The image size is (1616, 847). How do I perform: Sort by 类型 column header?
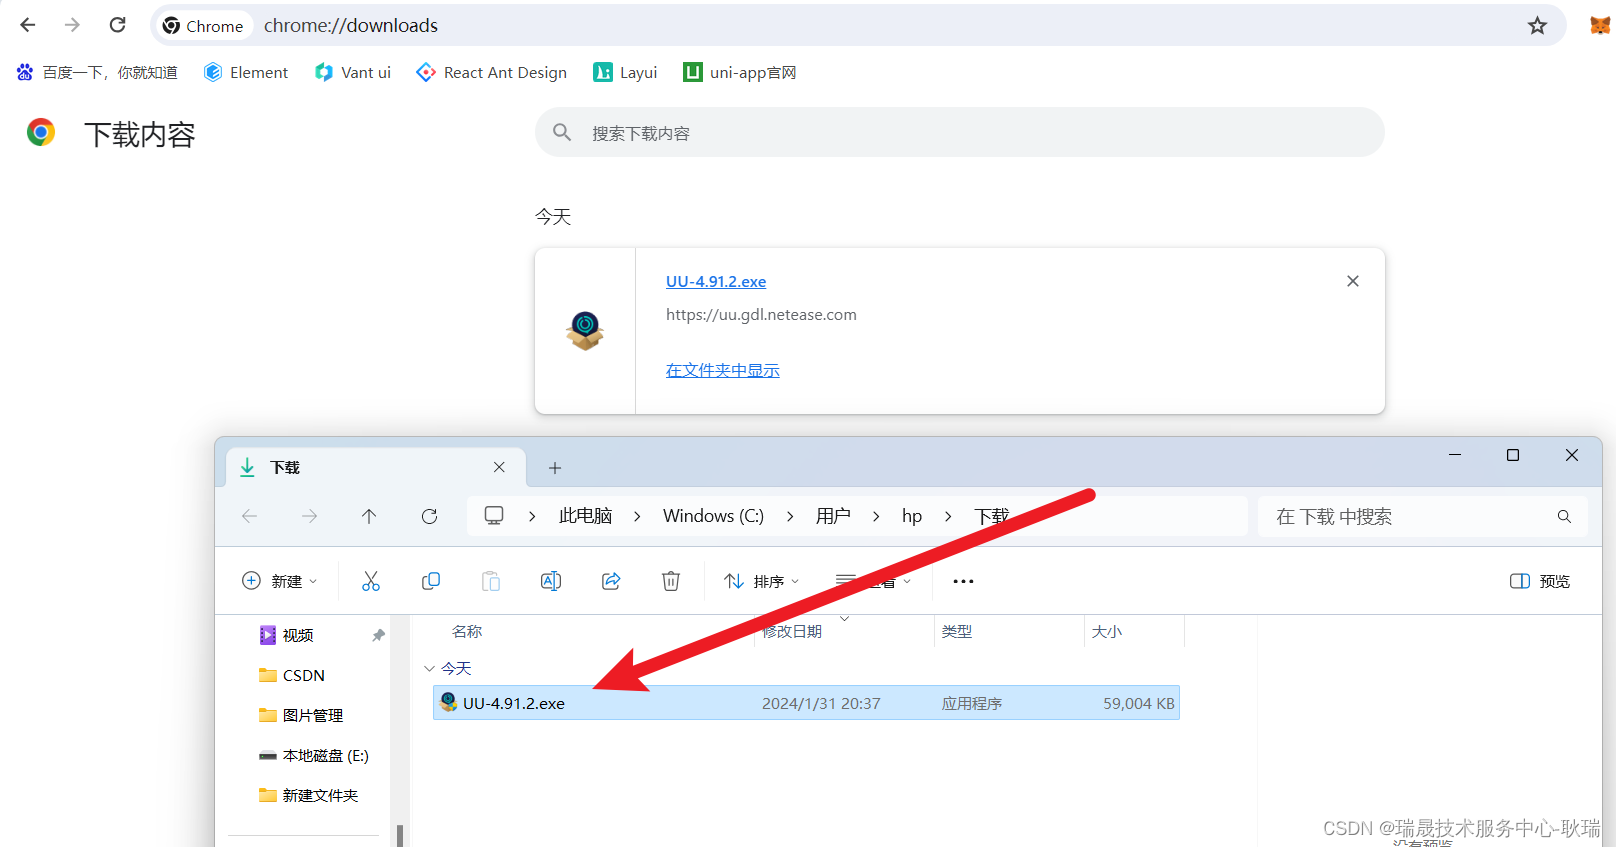[x=957, y=631]
